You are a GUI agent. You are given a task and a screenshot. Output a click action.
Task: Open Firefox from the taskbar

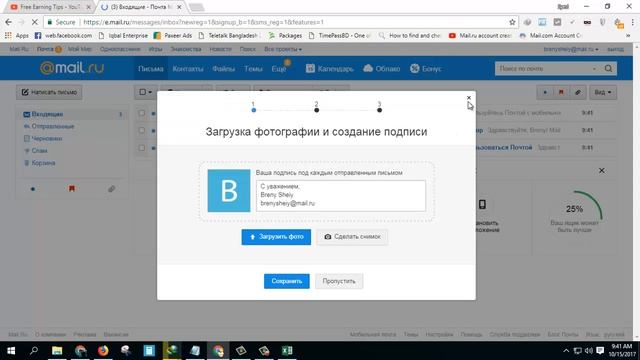pos(103,351)
